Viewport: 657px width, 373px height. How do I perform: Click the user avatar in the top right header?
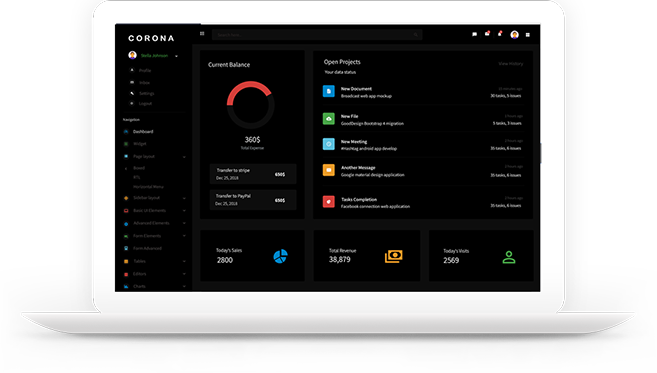click(x=515, y=34)
